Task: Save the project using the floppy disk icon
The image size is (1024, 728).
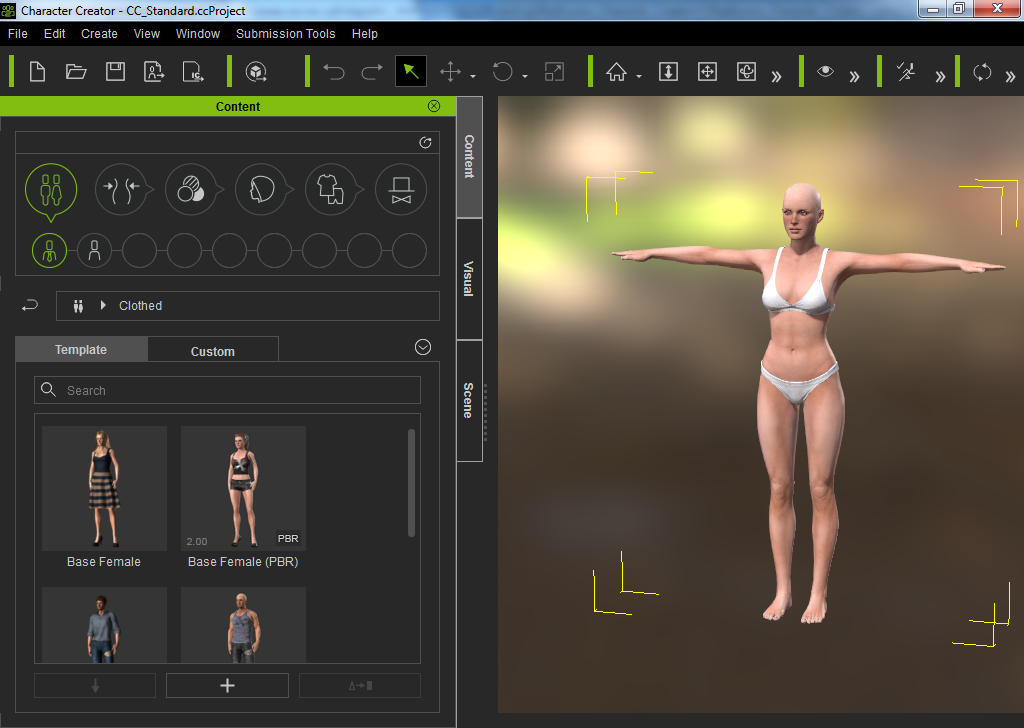Action: pos(115,72)
